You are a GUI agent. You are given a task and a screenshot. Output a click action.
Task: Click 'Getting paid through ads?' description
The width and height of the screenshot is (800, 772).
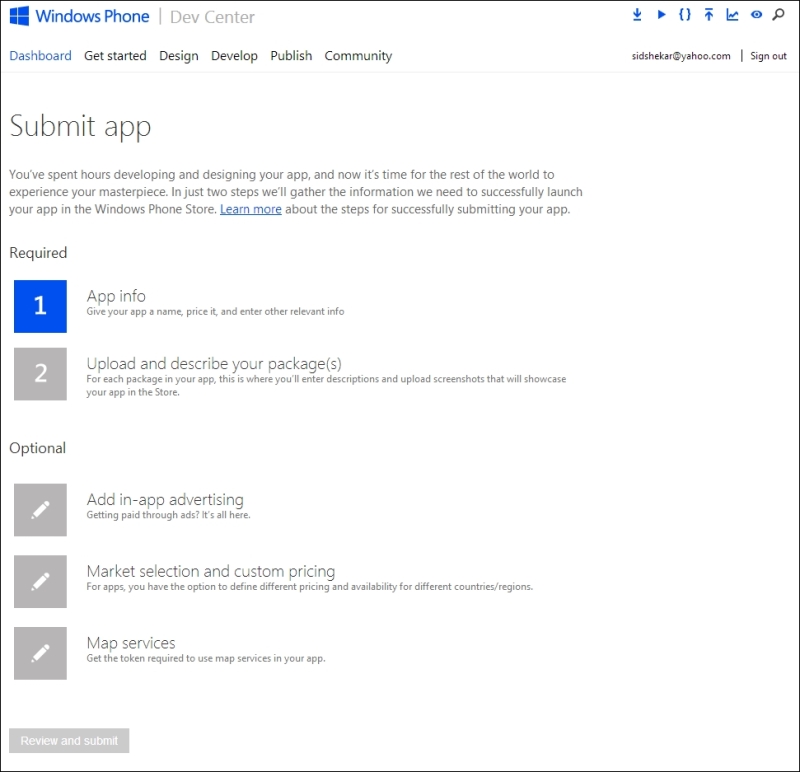168,515
